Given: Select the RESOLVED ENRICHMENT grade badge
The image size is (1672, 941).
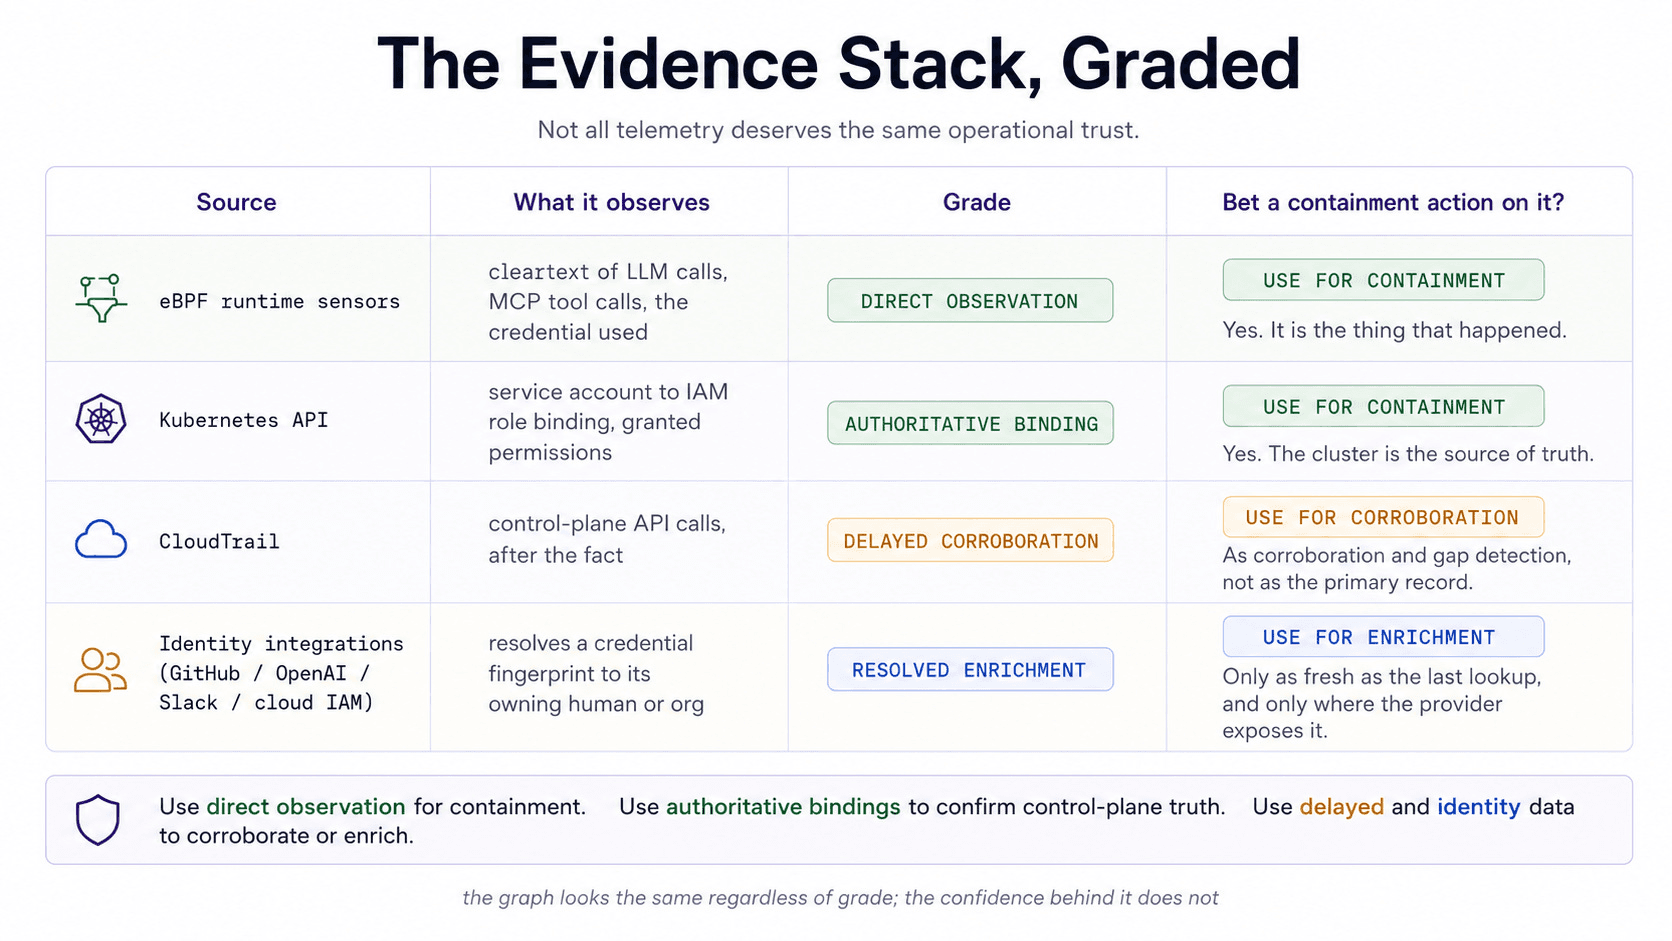Looking at the screenshot, I should (x=970, y=670).
